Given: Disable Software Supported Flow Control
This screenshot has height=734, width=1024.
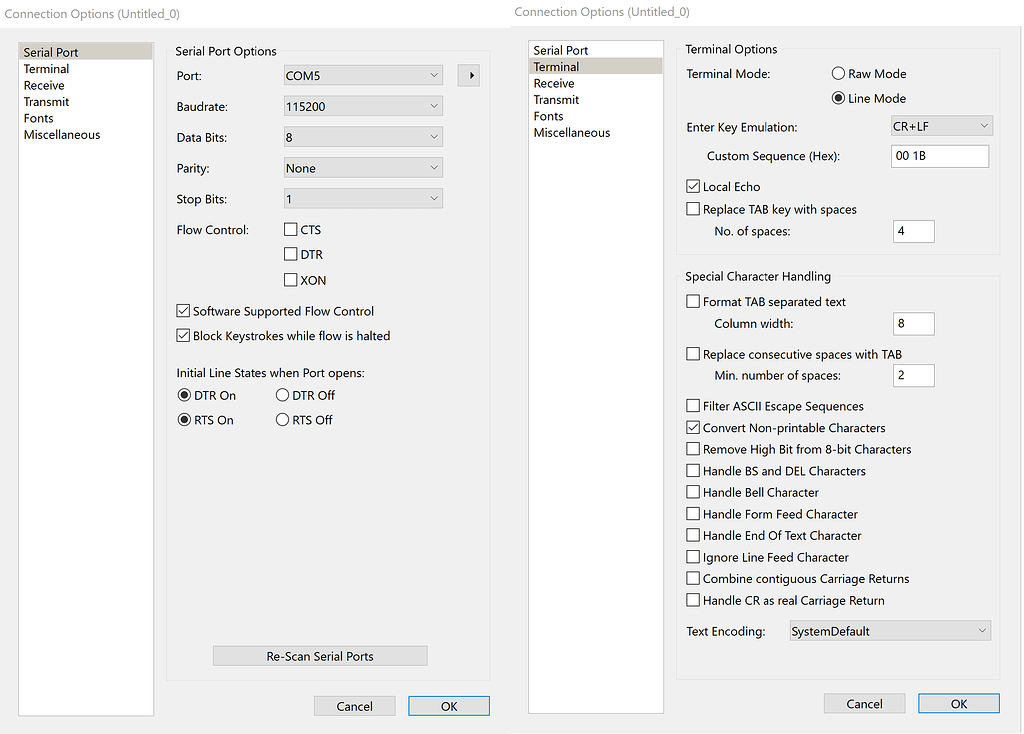Looking at the screenshot, I should (183, 311).
